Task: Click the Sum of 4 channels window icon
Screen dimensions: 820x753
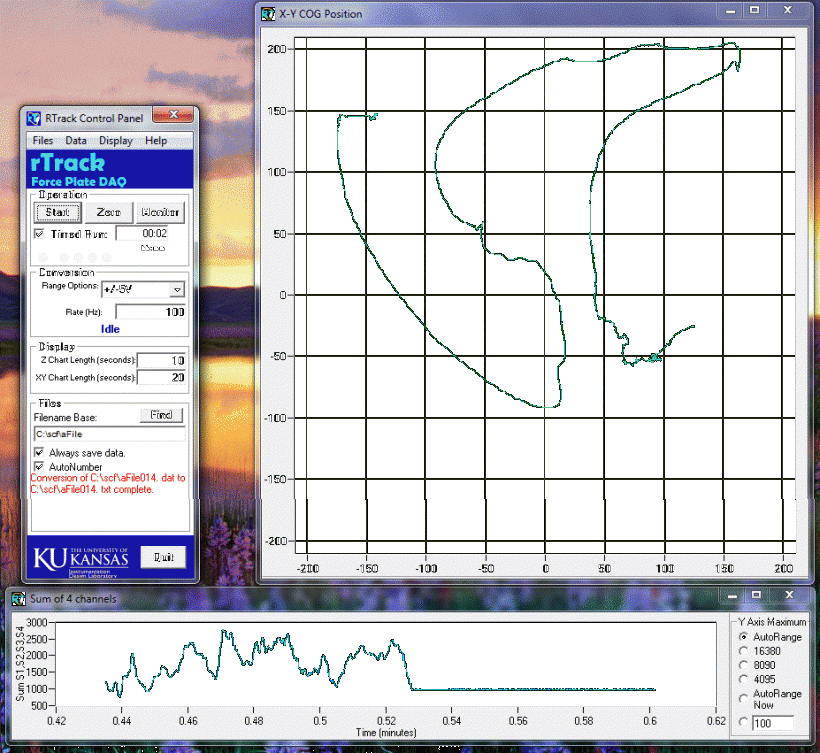Action: (x=18, y=598)
